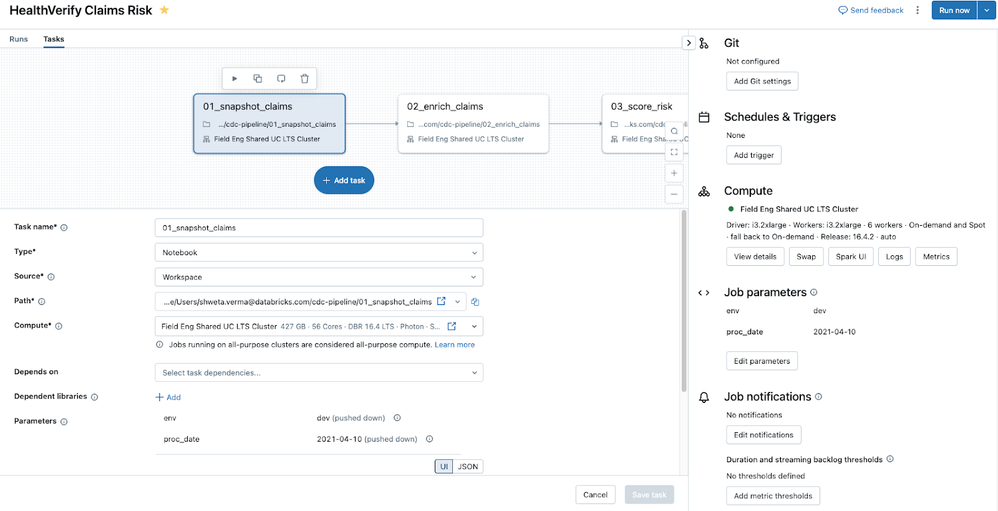Image resolution: width=998 pixels, height=511 pixels.
Task: Select the 02_enrich_claims task node
Action: pos(474,123)
